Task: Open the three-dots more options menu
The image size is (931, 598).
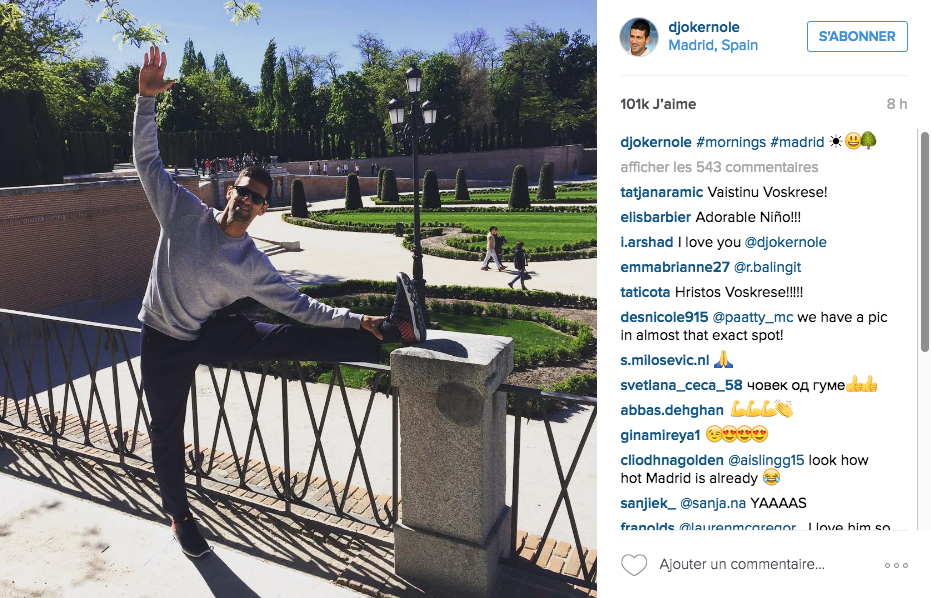Action: pos(896,565)
